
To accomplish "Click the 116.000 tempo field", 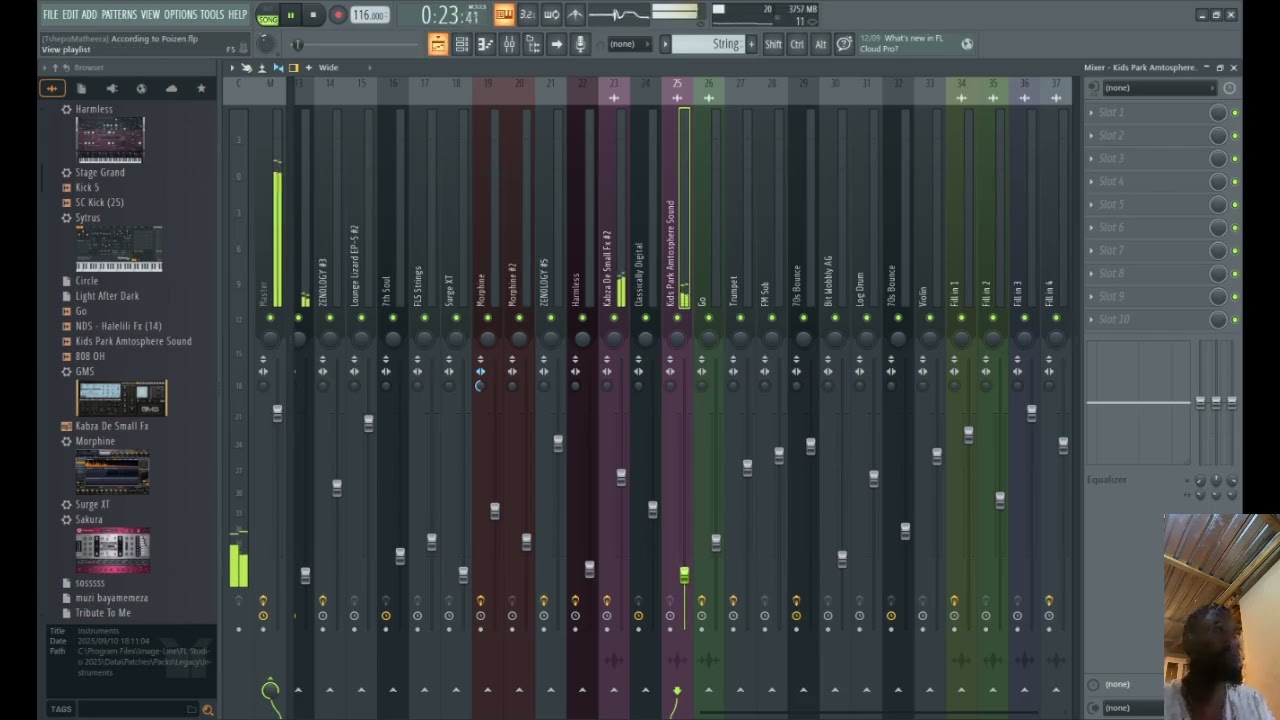I will coord(369,15).
